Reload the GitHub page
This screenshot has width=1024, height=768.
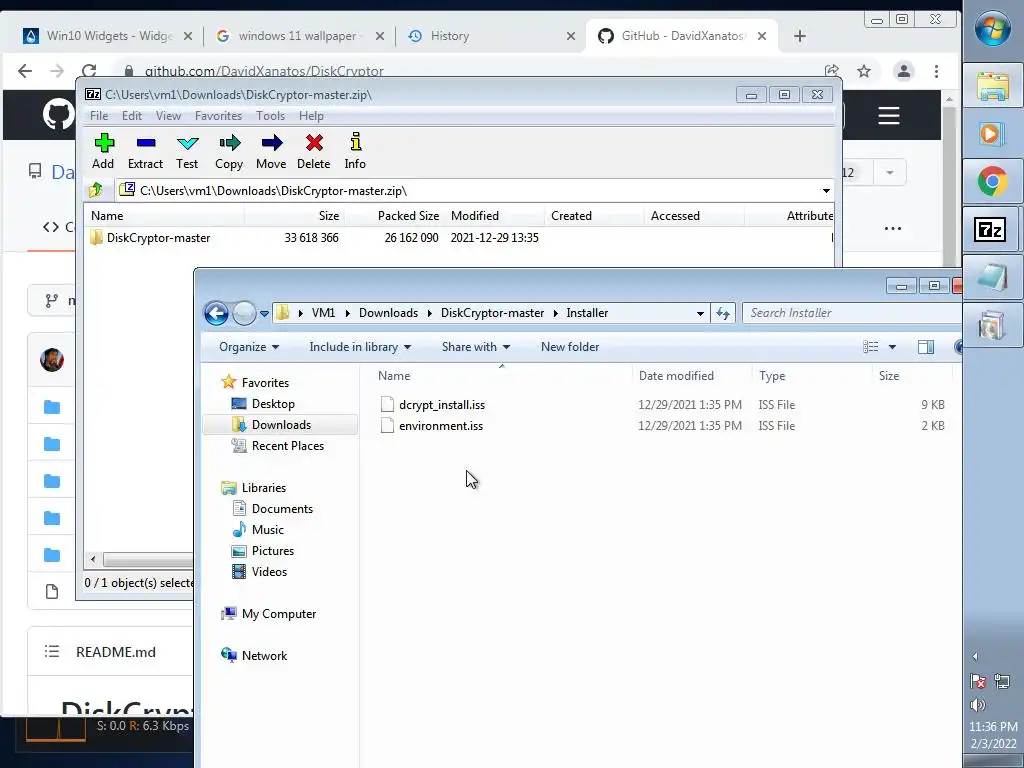[89, 71]
